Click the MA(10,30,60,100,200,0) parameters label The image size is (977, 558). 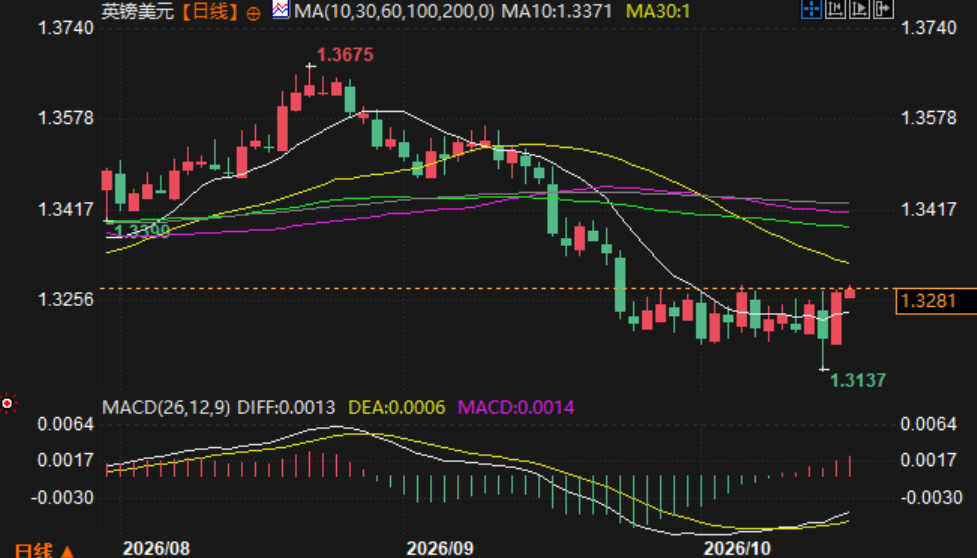click(x=394, y=11)
